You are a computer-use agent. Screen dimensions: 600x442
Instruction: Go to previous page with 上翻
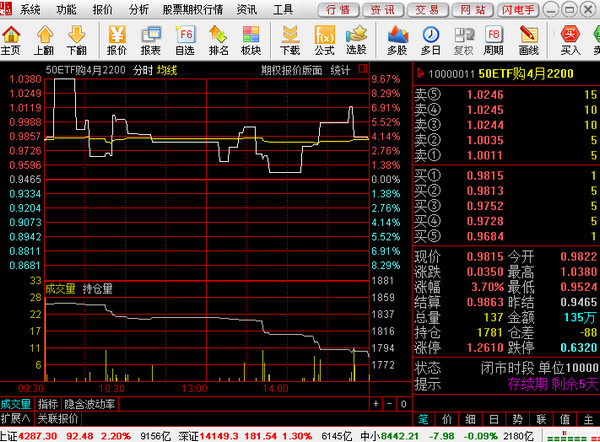(x=43, y=40)
